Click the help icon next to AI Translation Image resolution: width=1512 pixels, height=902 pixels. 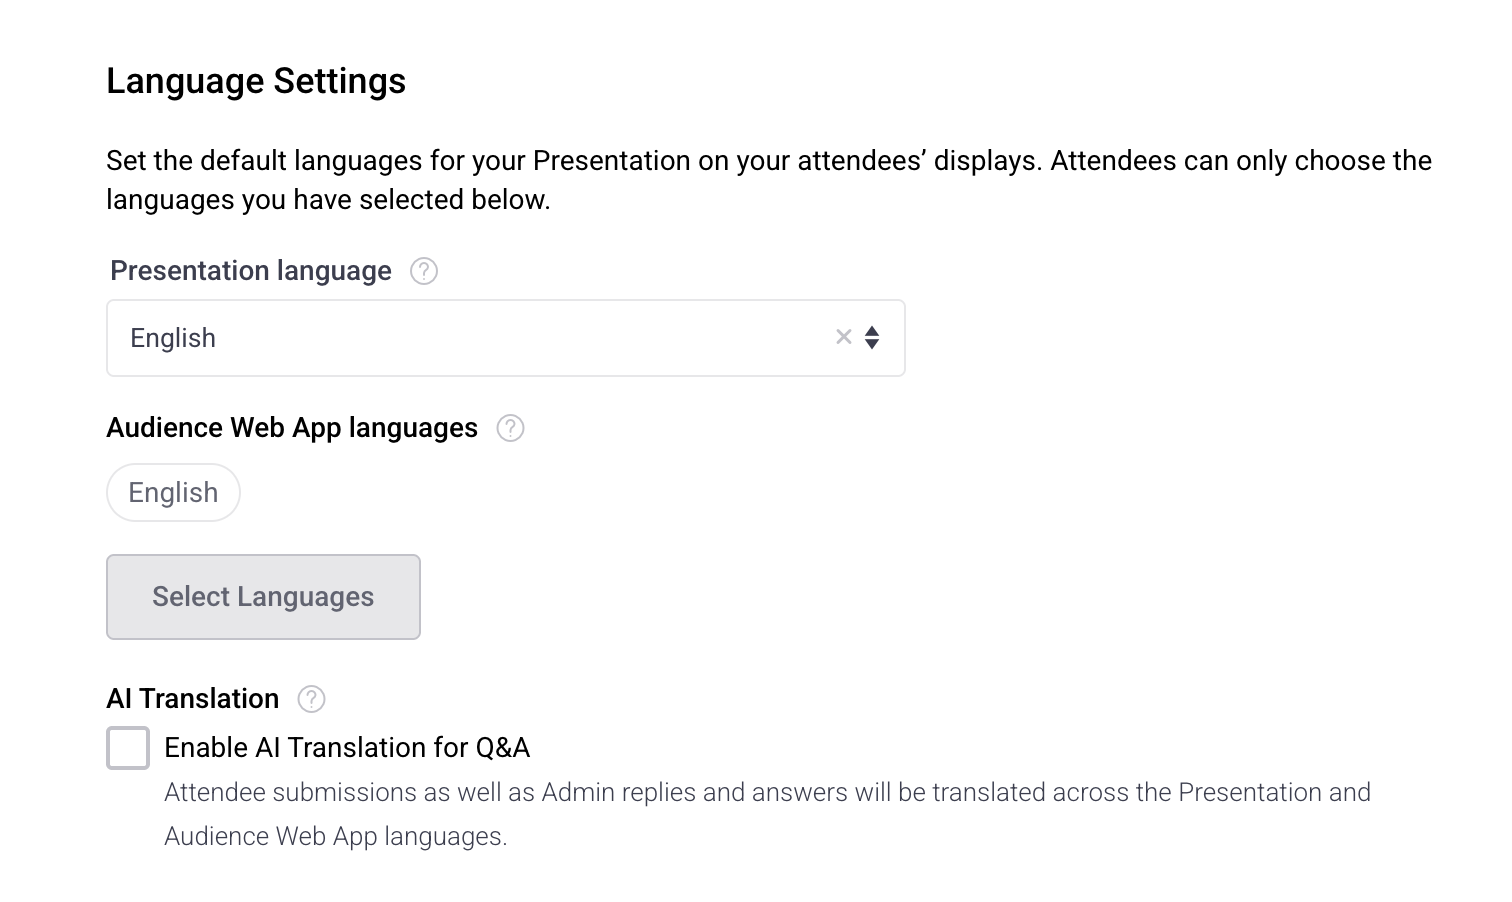[312, 699]
